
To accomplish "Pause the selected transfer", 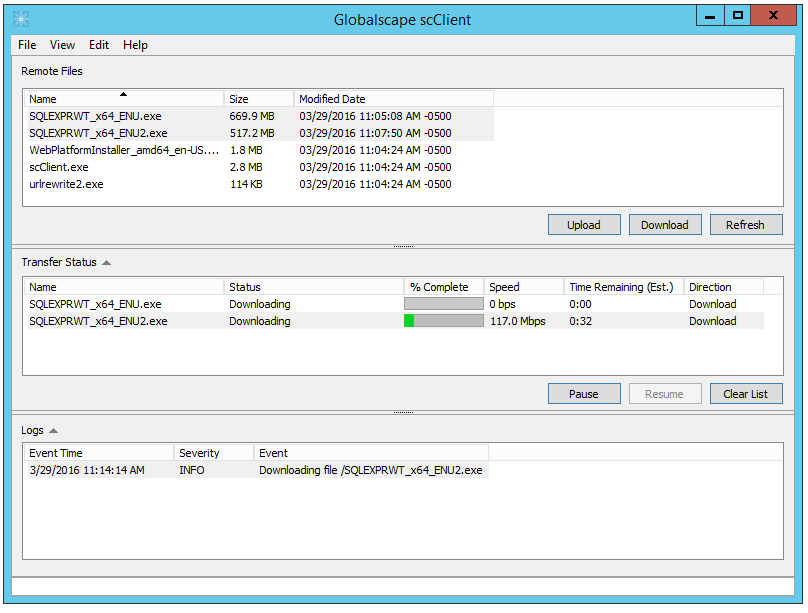I will pyautogui.click(x=584, y=394).
